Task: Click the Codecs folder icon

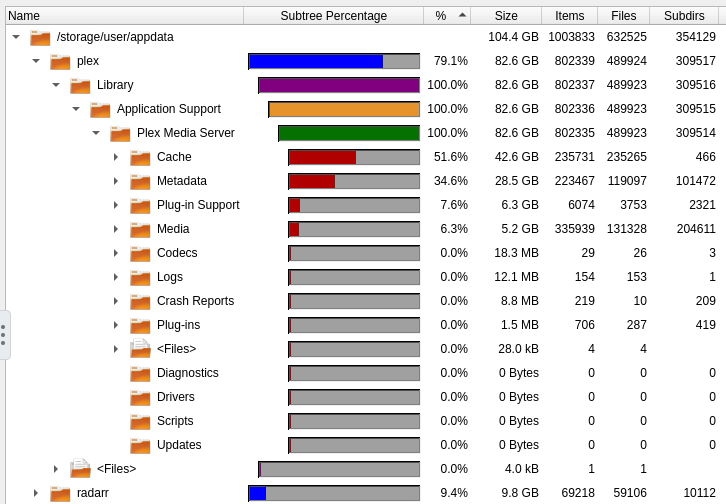Action: click(140, 254)
